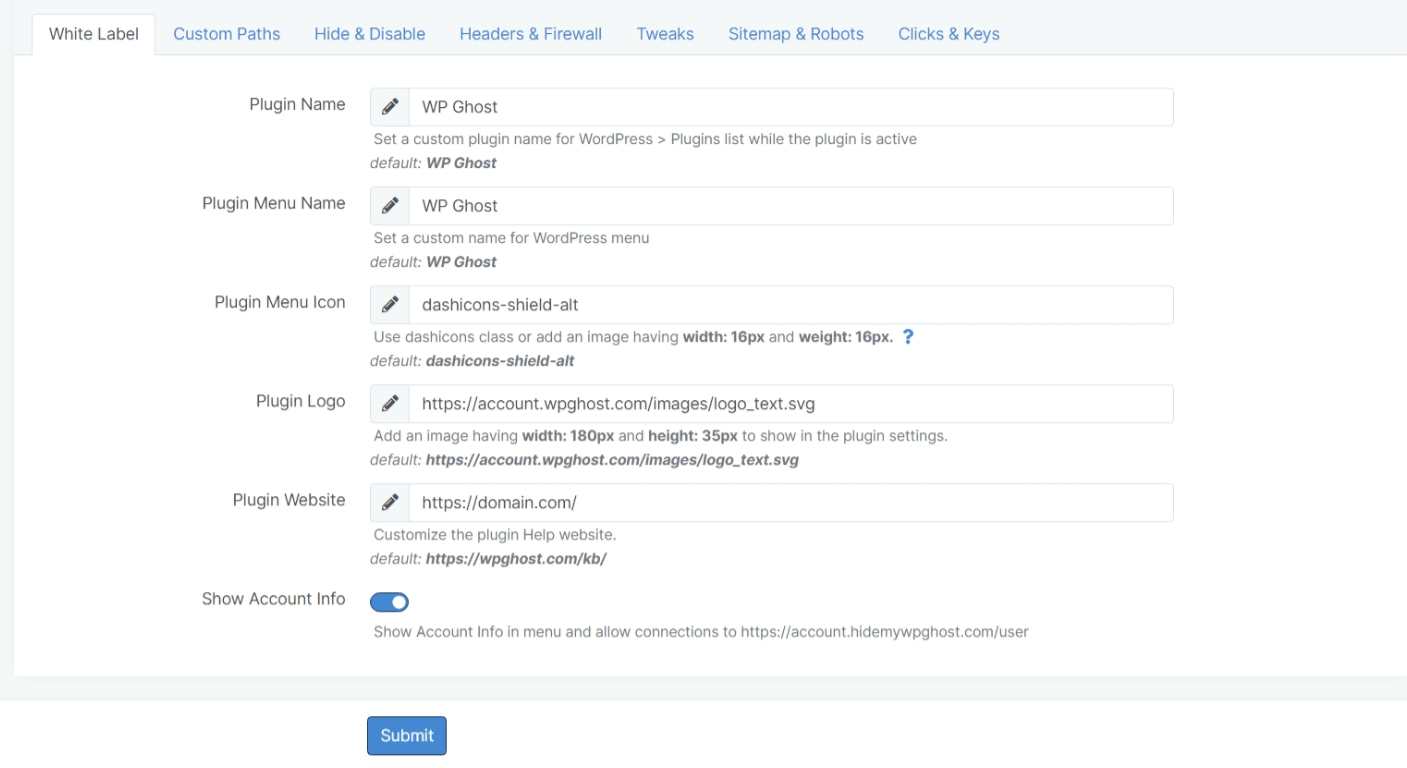Click into the Plugin Name text field
Screen dimensions: 1407x768
click(790, 107)
